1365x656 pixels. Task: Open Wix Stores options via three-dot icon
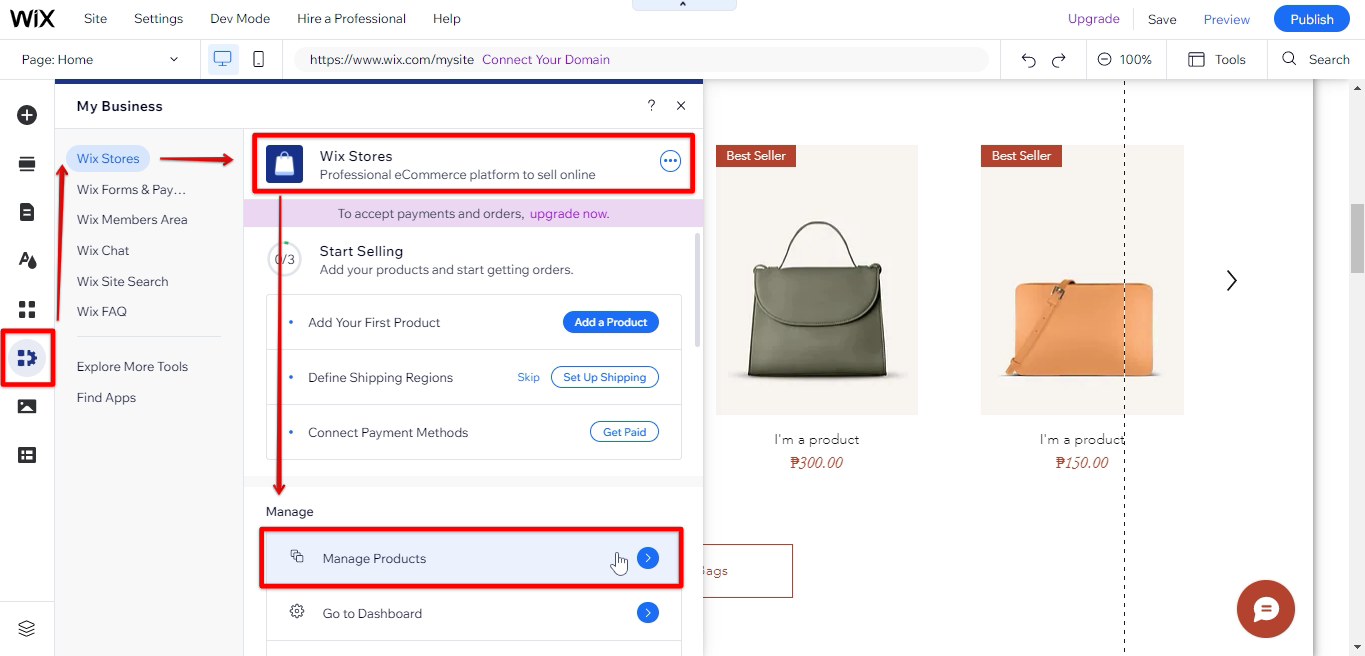pyautogui.click(x=670, y=160)
